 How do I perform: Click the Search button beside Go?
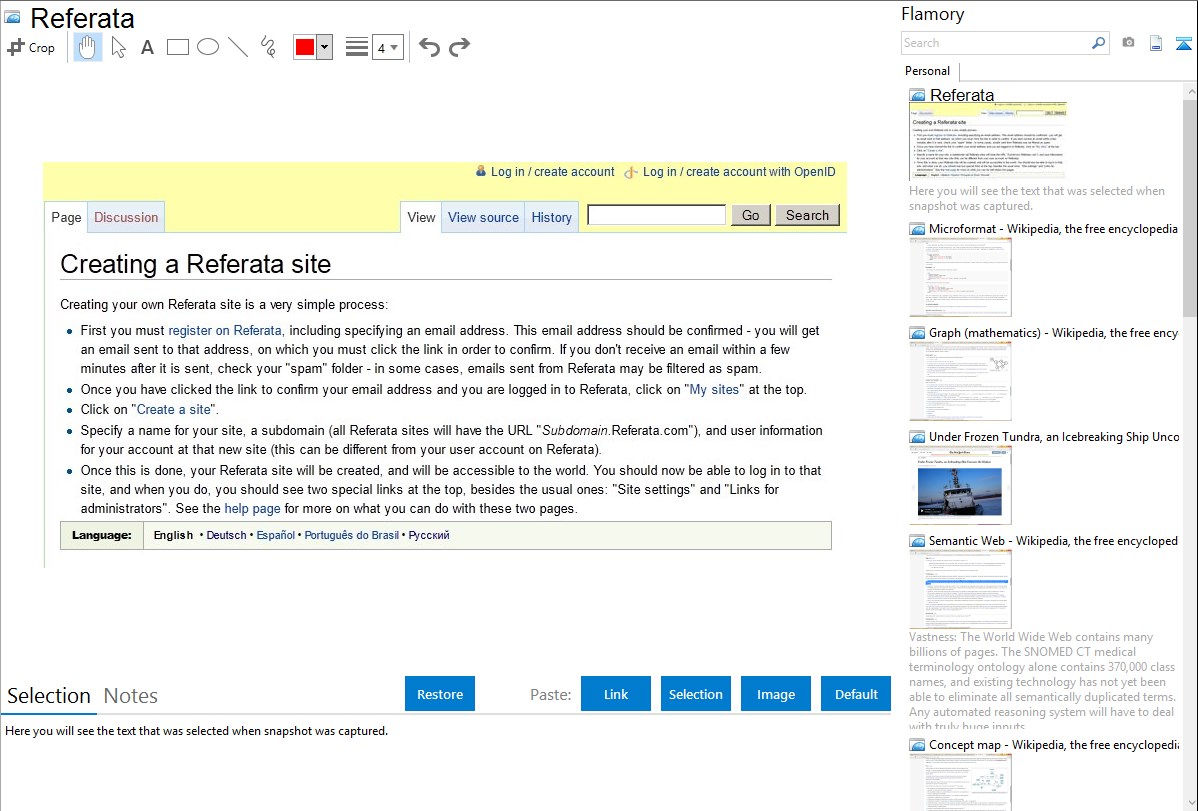[x=808, y=216]
